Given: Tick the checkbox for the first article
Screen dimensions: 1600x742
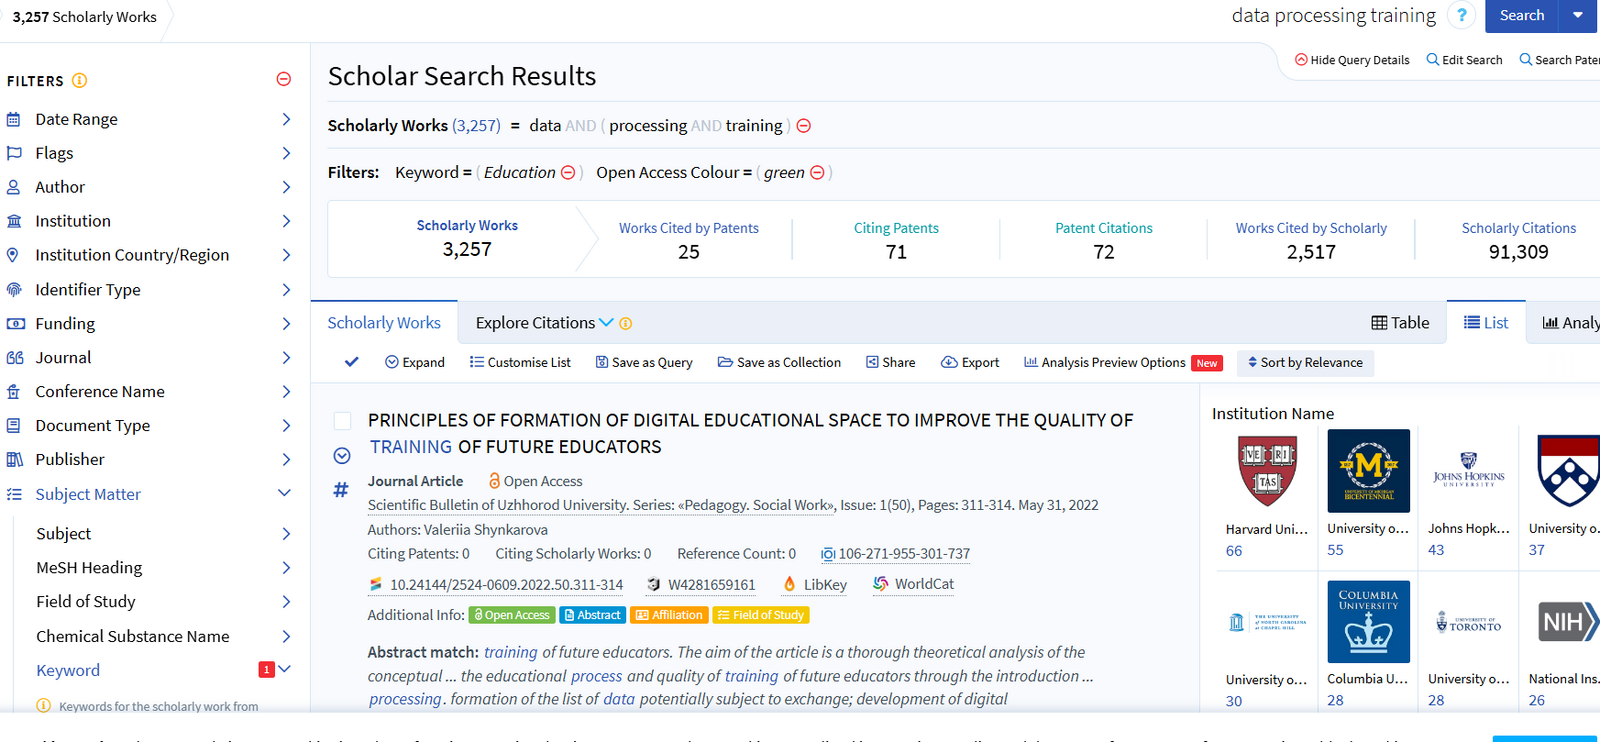Looking at the screenshot, I should [x=342, y=421].
